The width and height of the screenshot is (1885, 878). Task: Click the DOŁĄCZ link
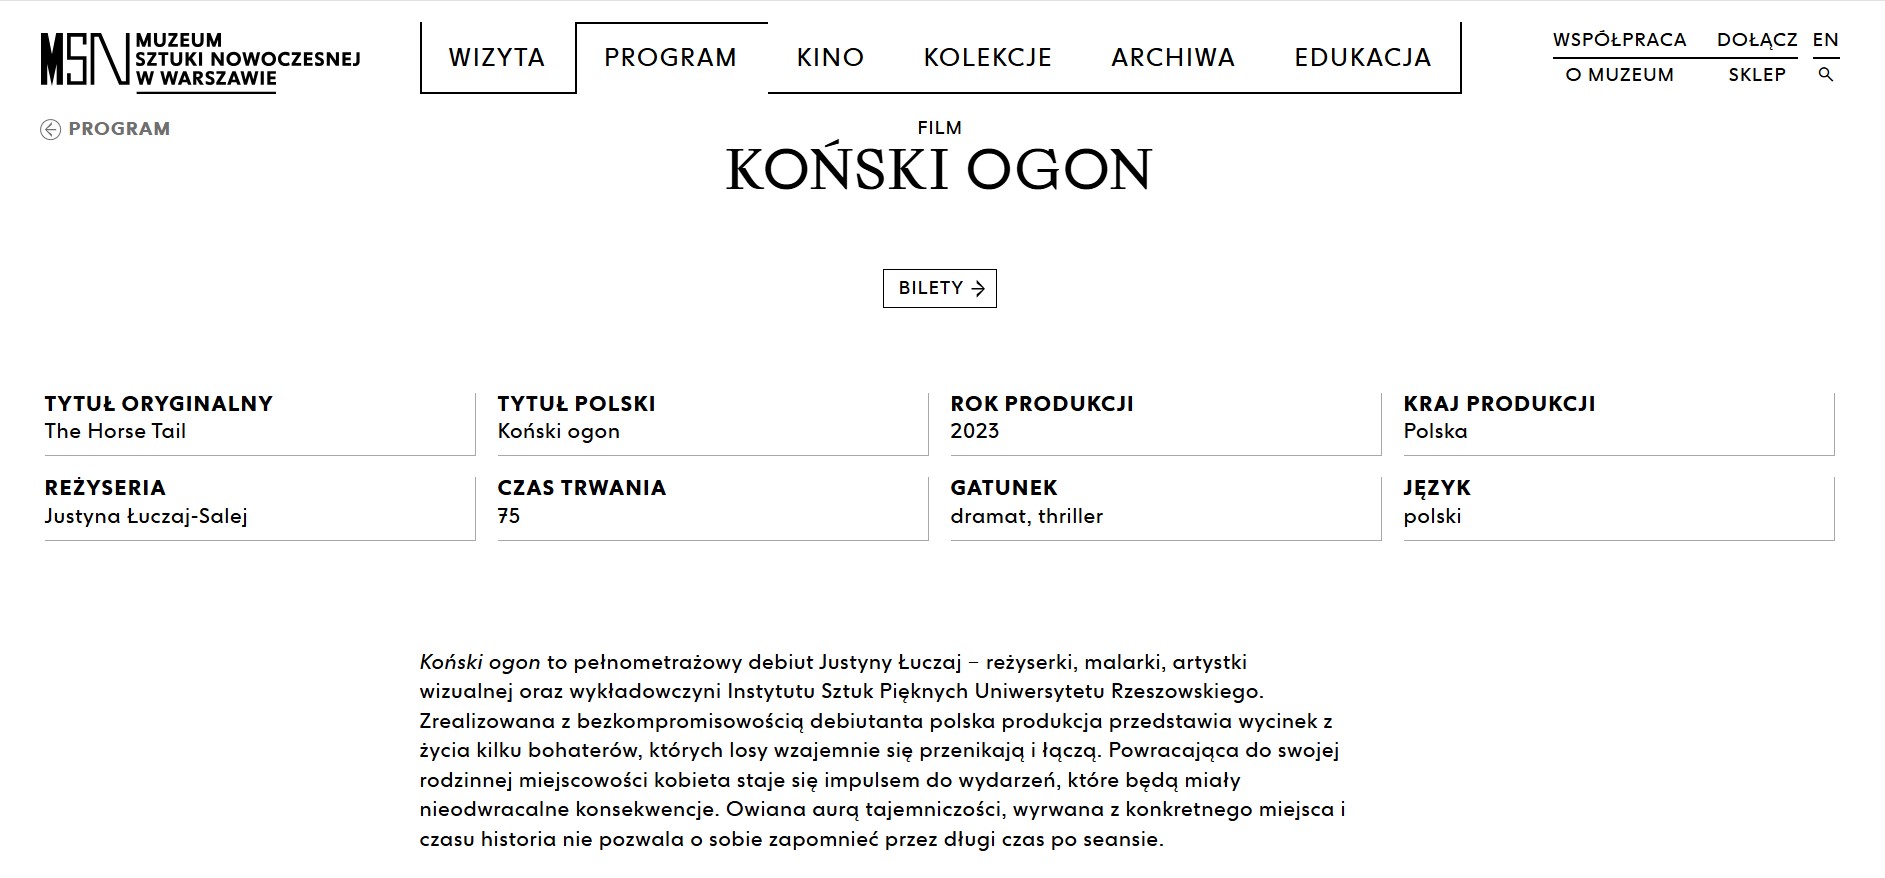pos(1757,40)
